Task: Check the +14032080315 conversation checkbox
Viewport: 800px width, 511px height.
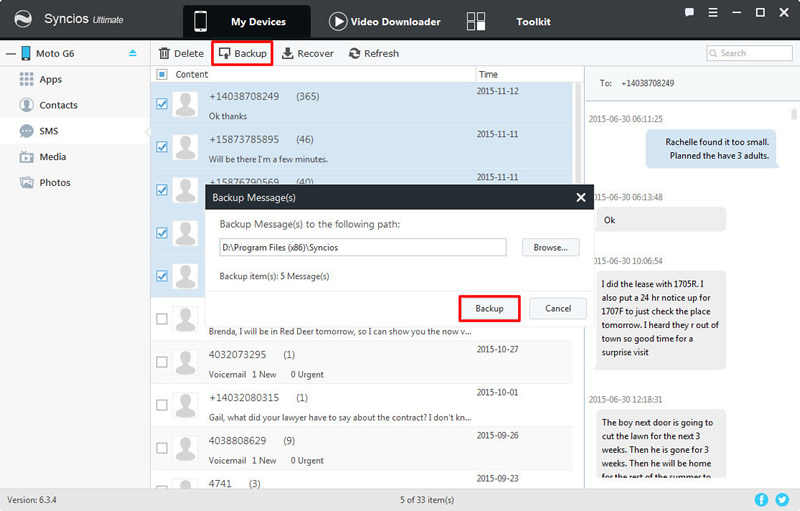Action: (x=162, y=405)
